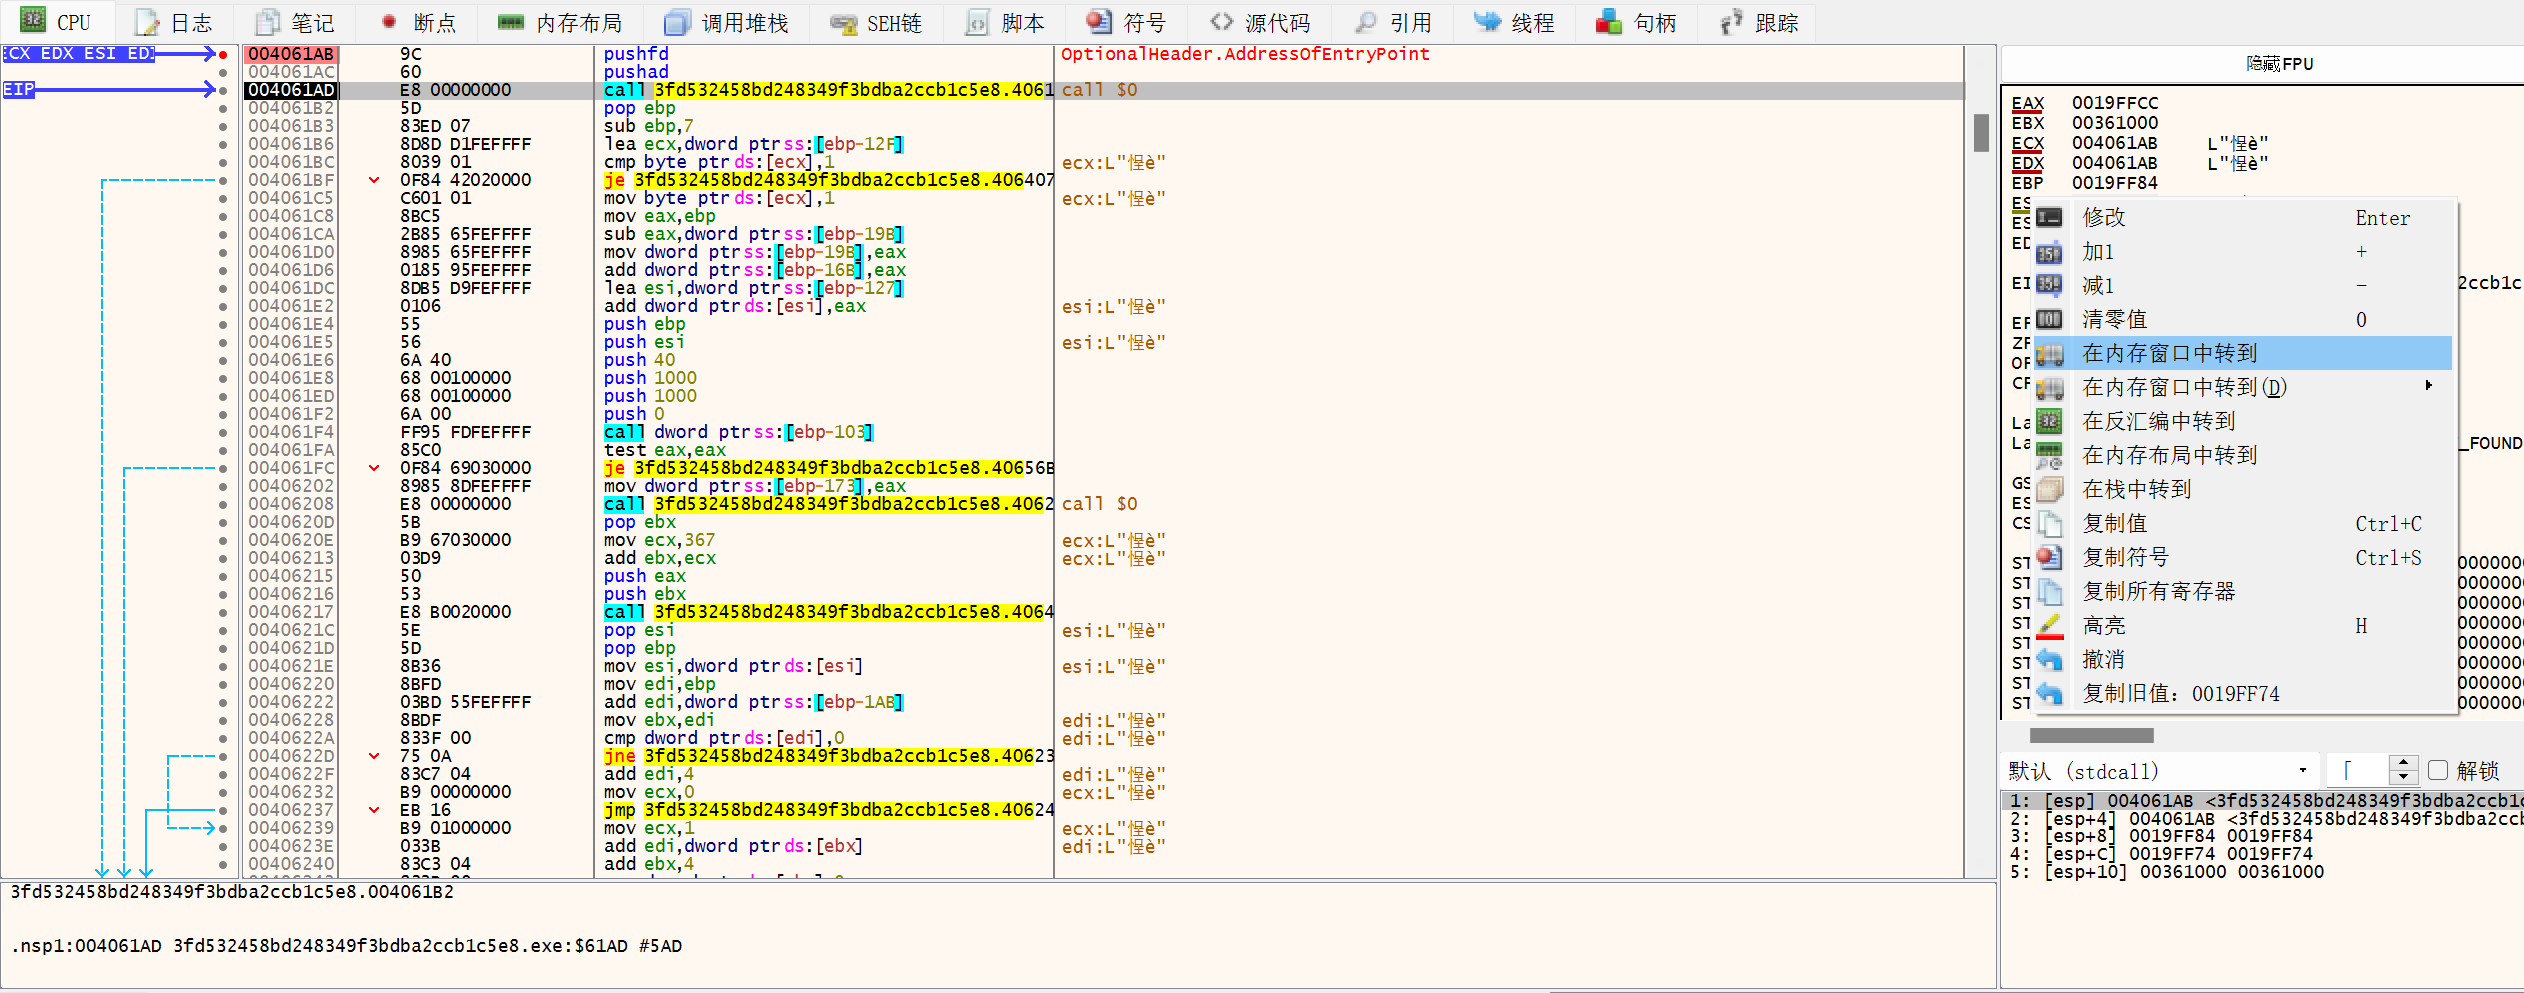The width and height of the screenshot is (2524, 993).
Task: Click the vertical scrollbar thumb of the disassembly
Action: 1981,133
